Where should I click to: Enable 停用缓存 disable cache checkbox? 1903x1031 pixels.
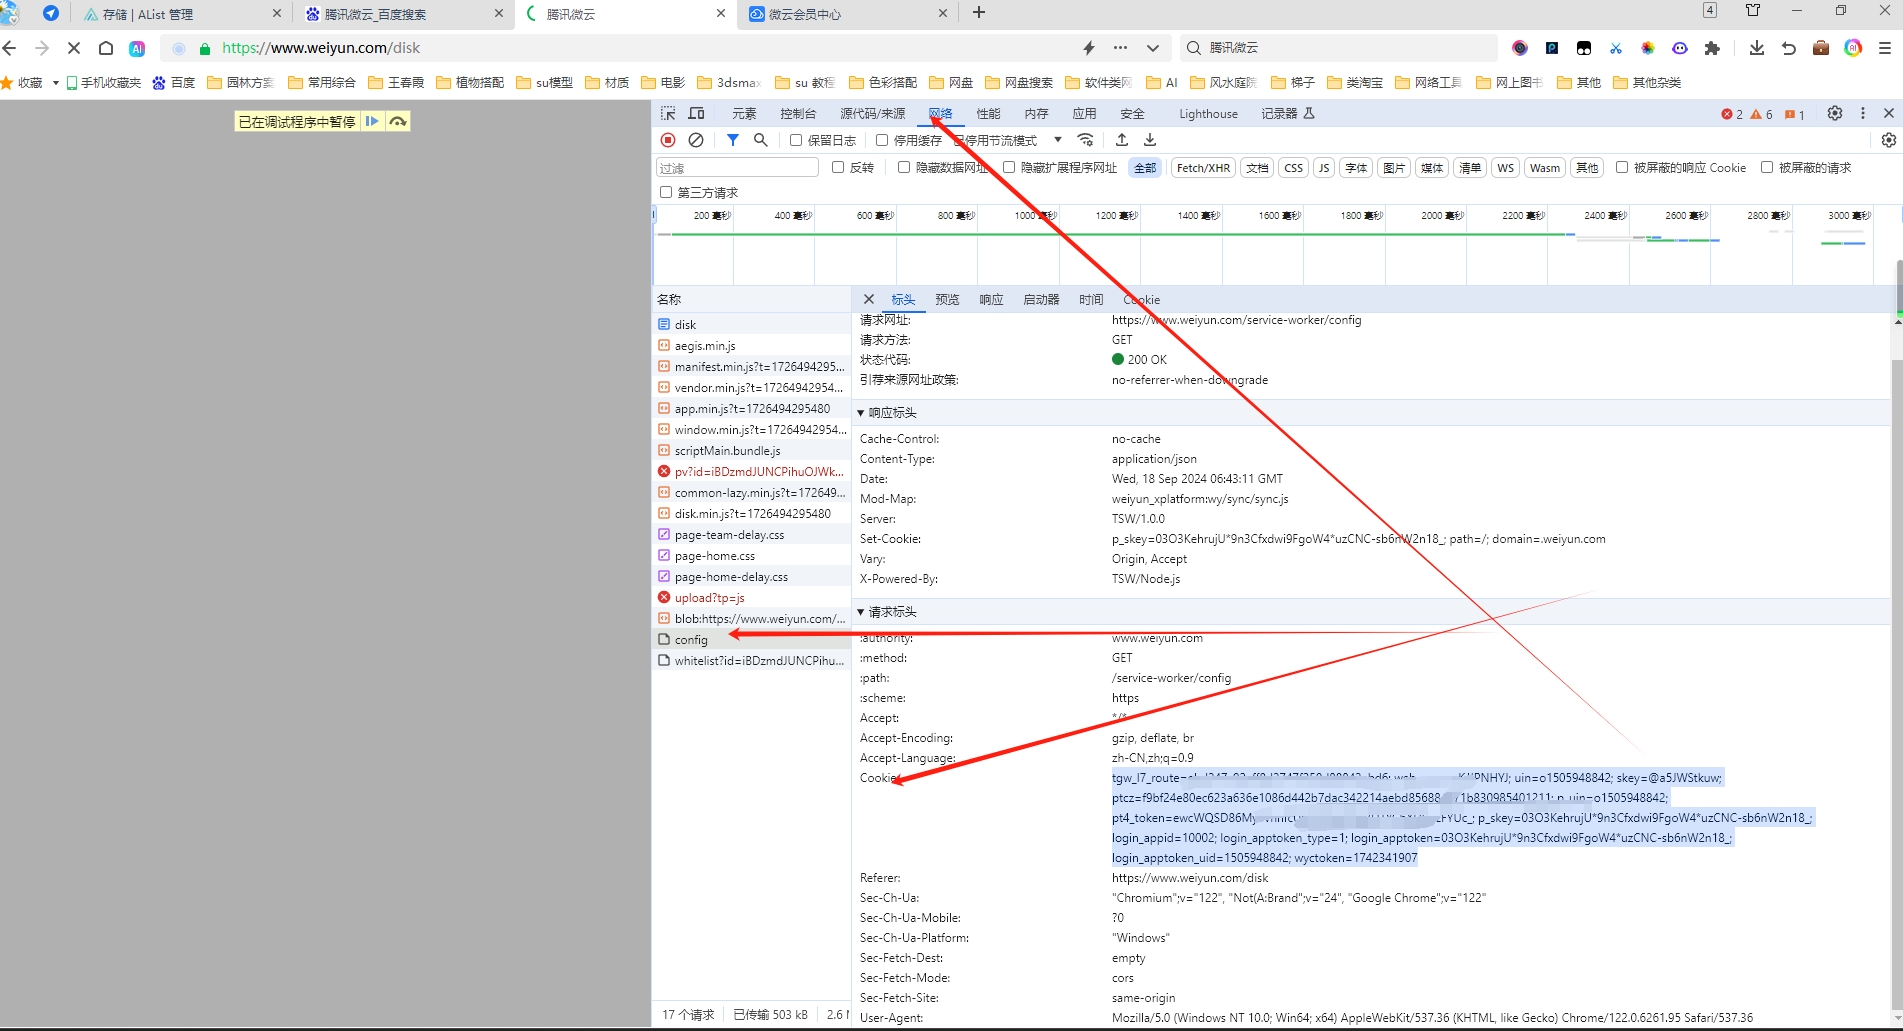(x=882, y=140)
